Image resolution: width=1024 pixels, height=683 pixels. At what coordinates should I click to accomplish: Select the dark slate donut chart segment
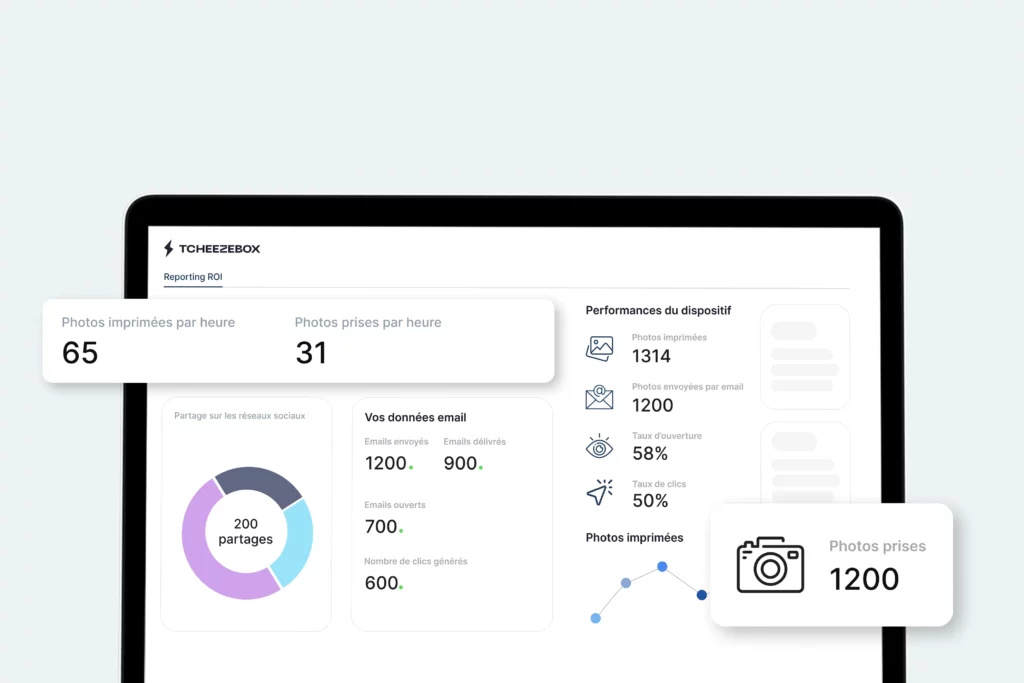tap(258, 484)
